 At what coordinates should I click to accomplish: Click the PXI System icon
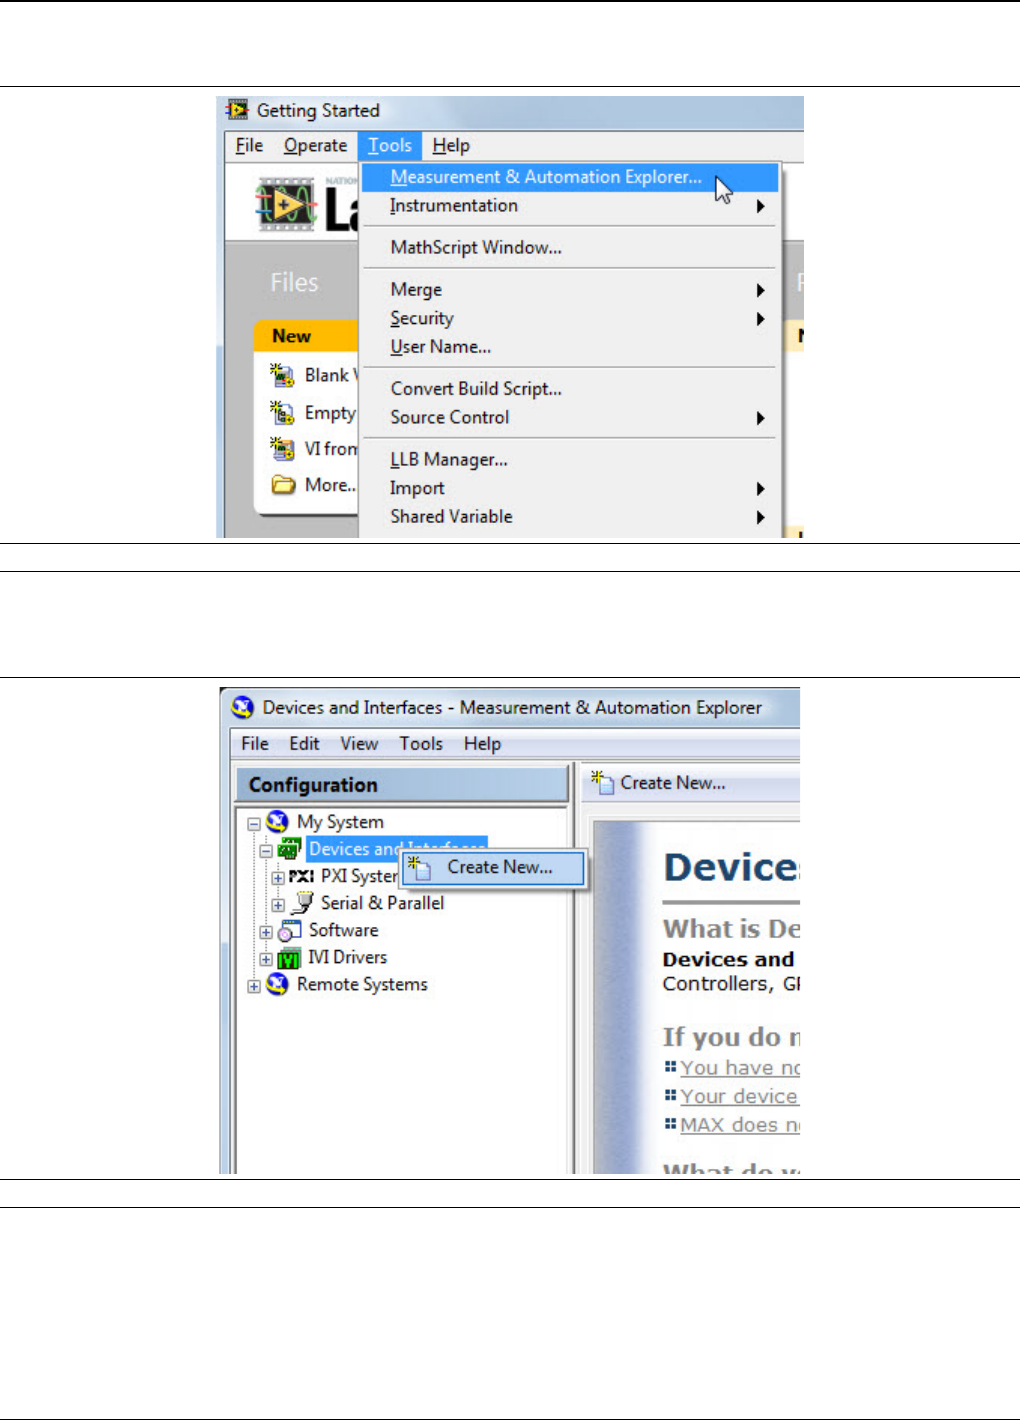pos(301,876)
